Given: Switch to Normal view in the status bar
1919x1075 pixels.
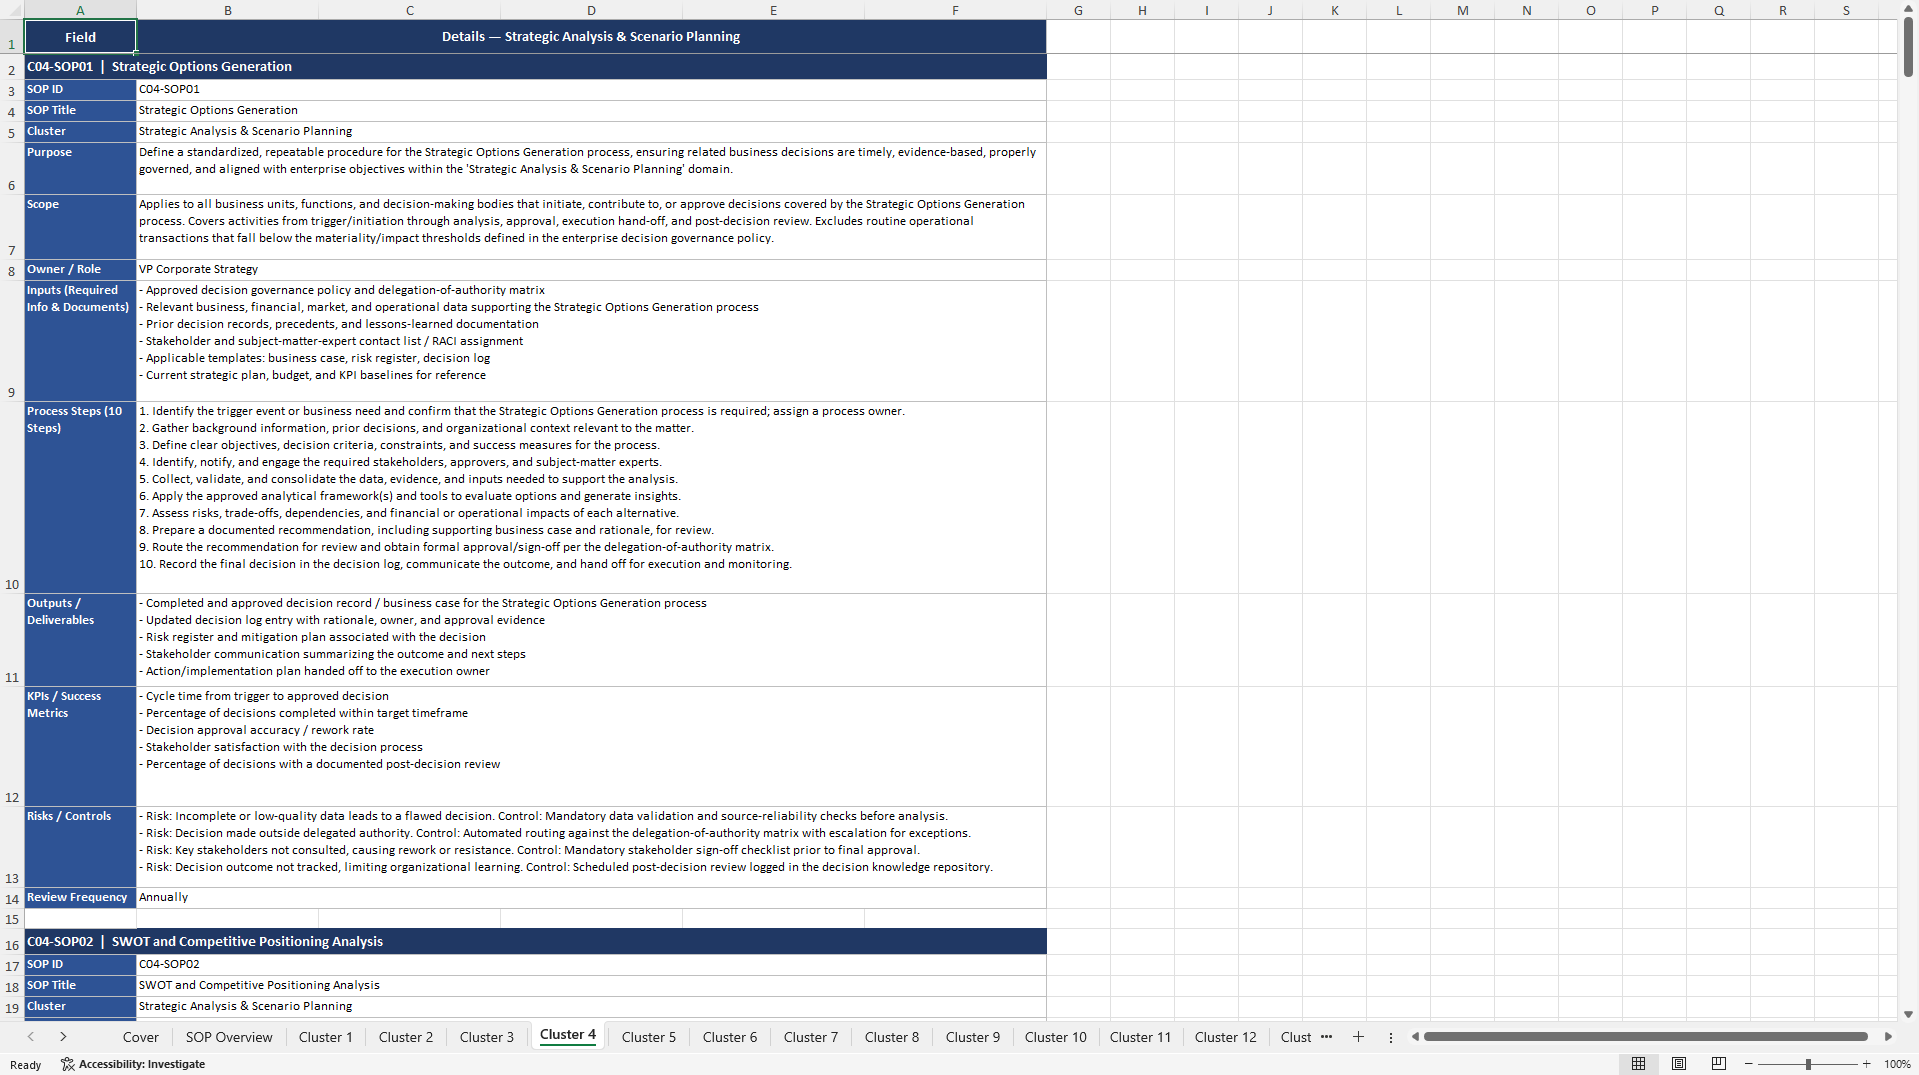Looking at the screenshot, I should click(1638, 1064).
